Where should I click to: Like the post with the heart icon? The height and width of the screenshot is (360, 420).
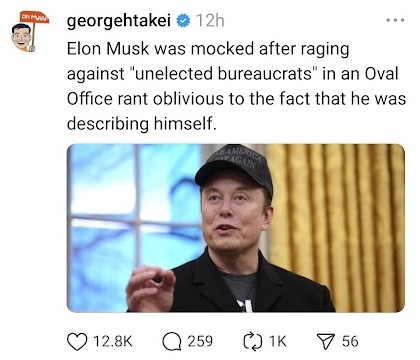[x=77, y=342]
